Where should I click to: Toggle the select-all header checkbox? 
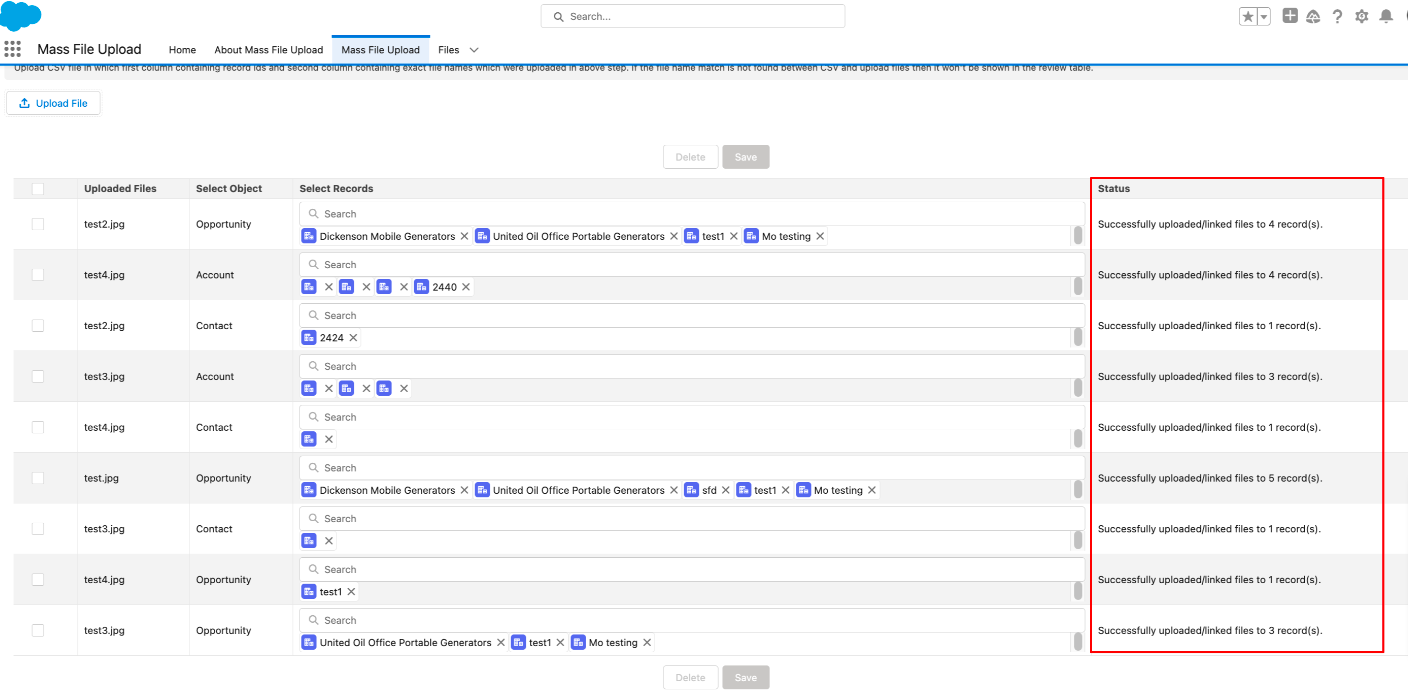pos(38,188)
